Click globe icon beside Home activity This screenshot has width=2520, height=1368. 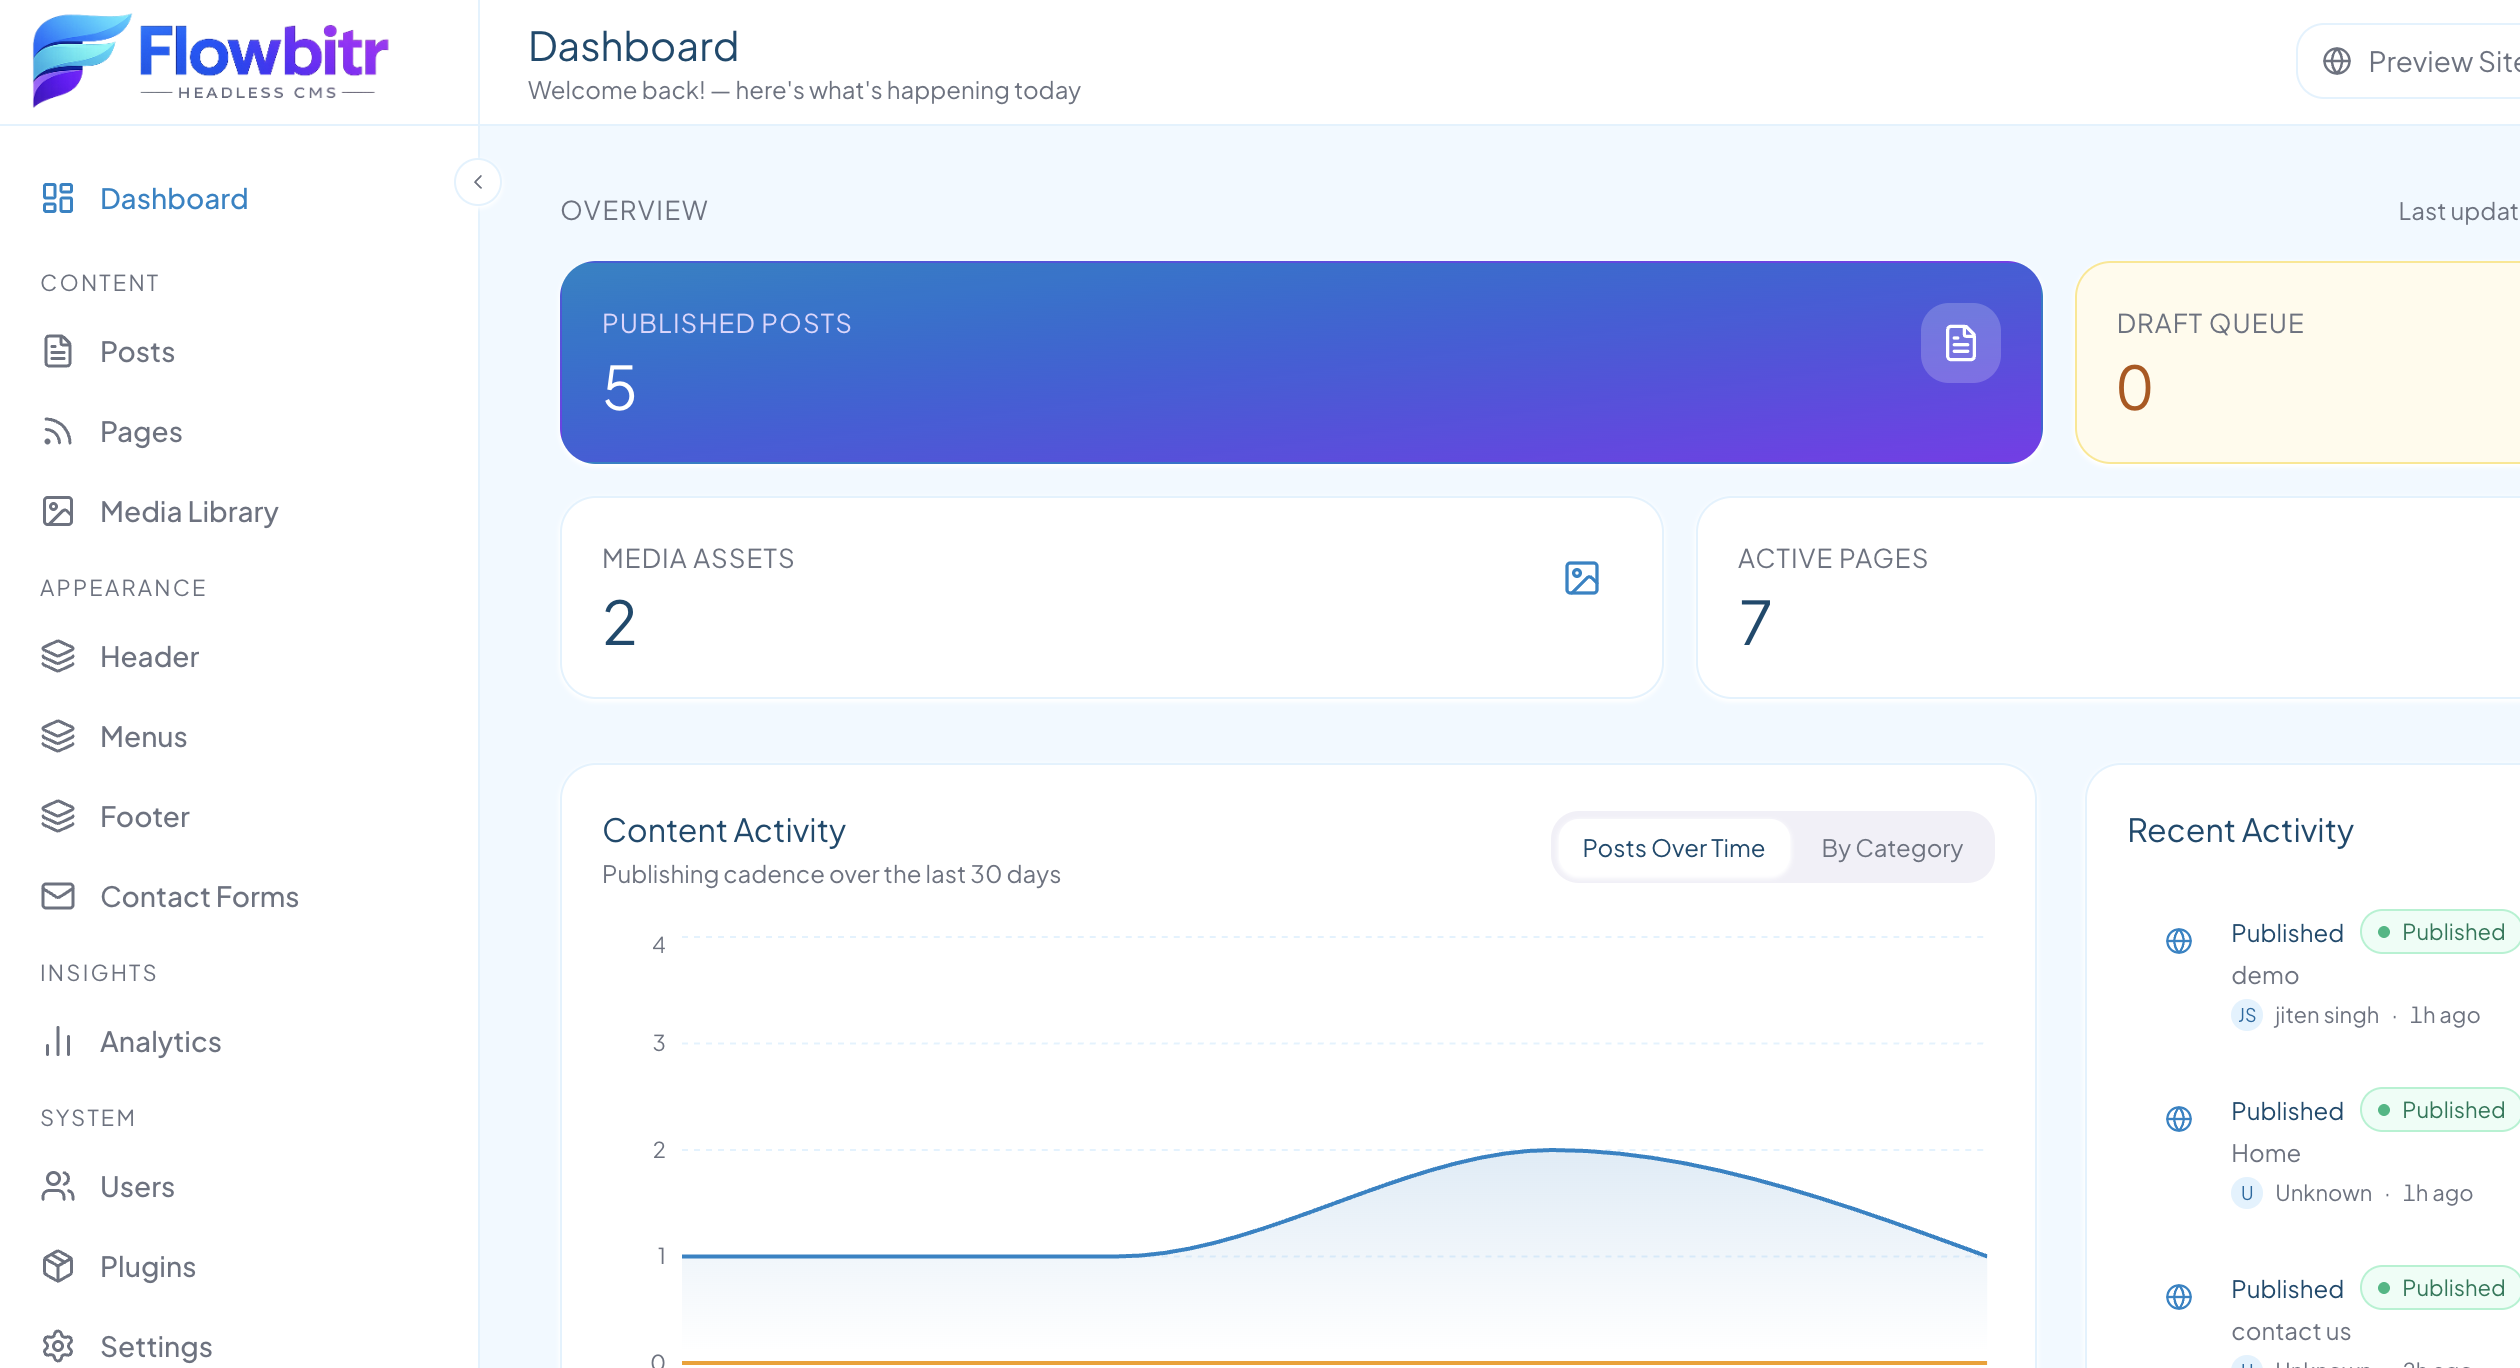tap(2179, 1118)
